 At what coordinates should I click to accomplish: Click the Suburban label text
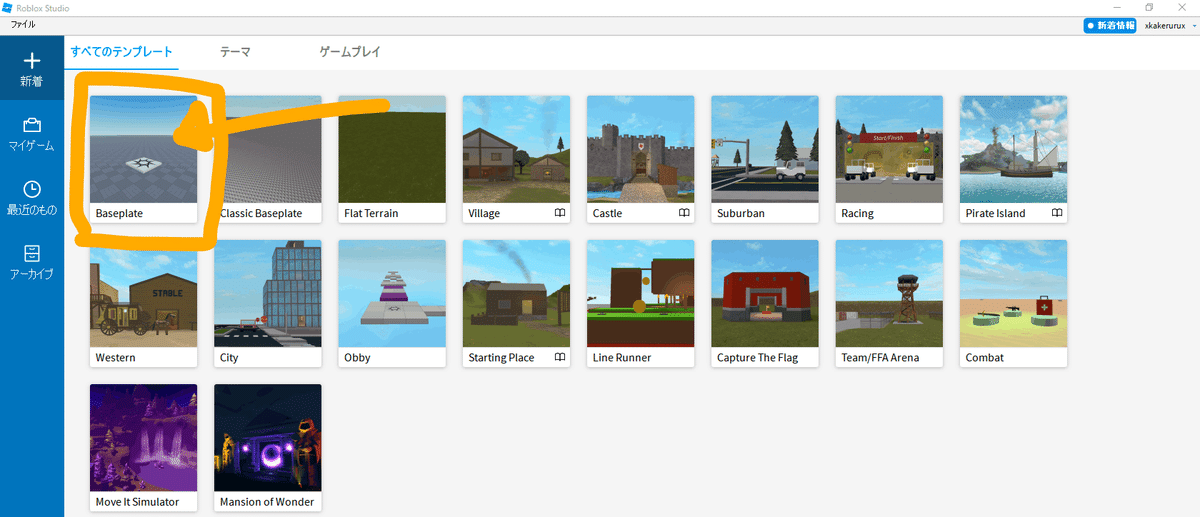pos(741,213)
